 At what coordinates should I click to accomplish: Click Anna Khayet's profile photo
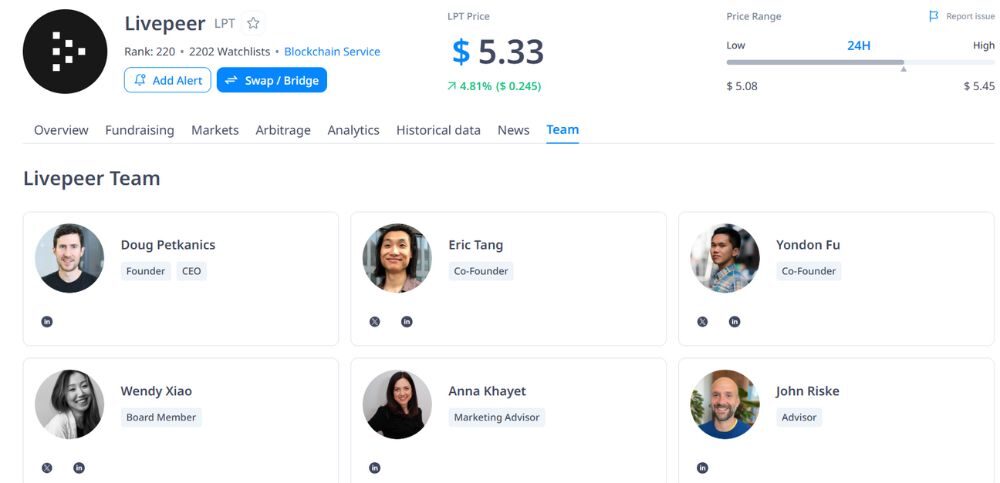tap(397, 405)
